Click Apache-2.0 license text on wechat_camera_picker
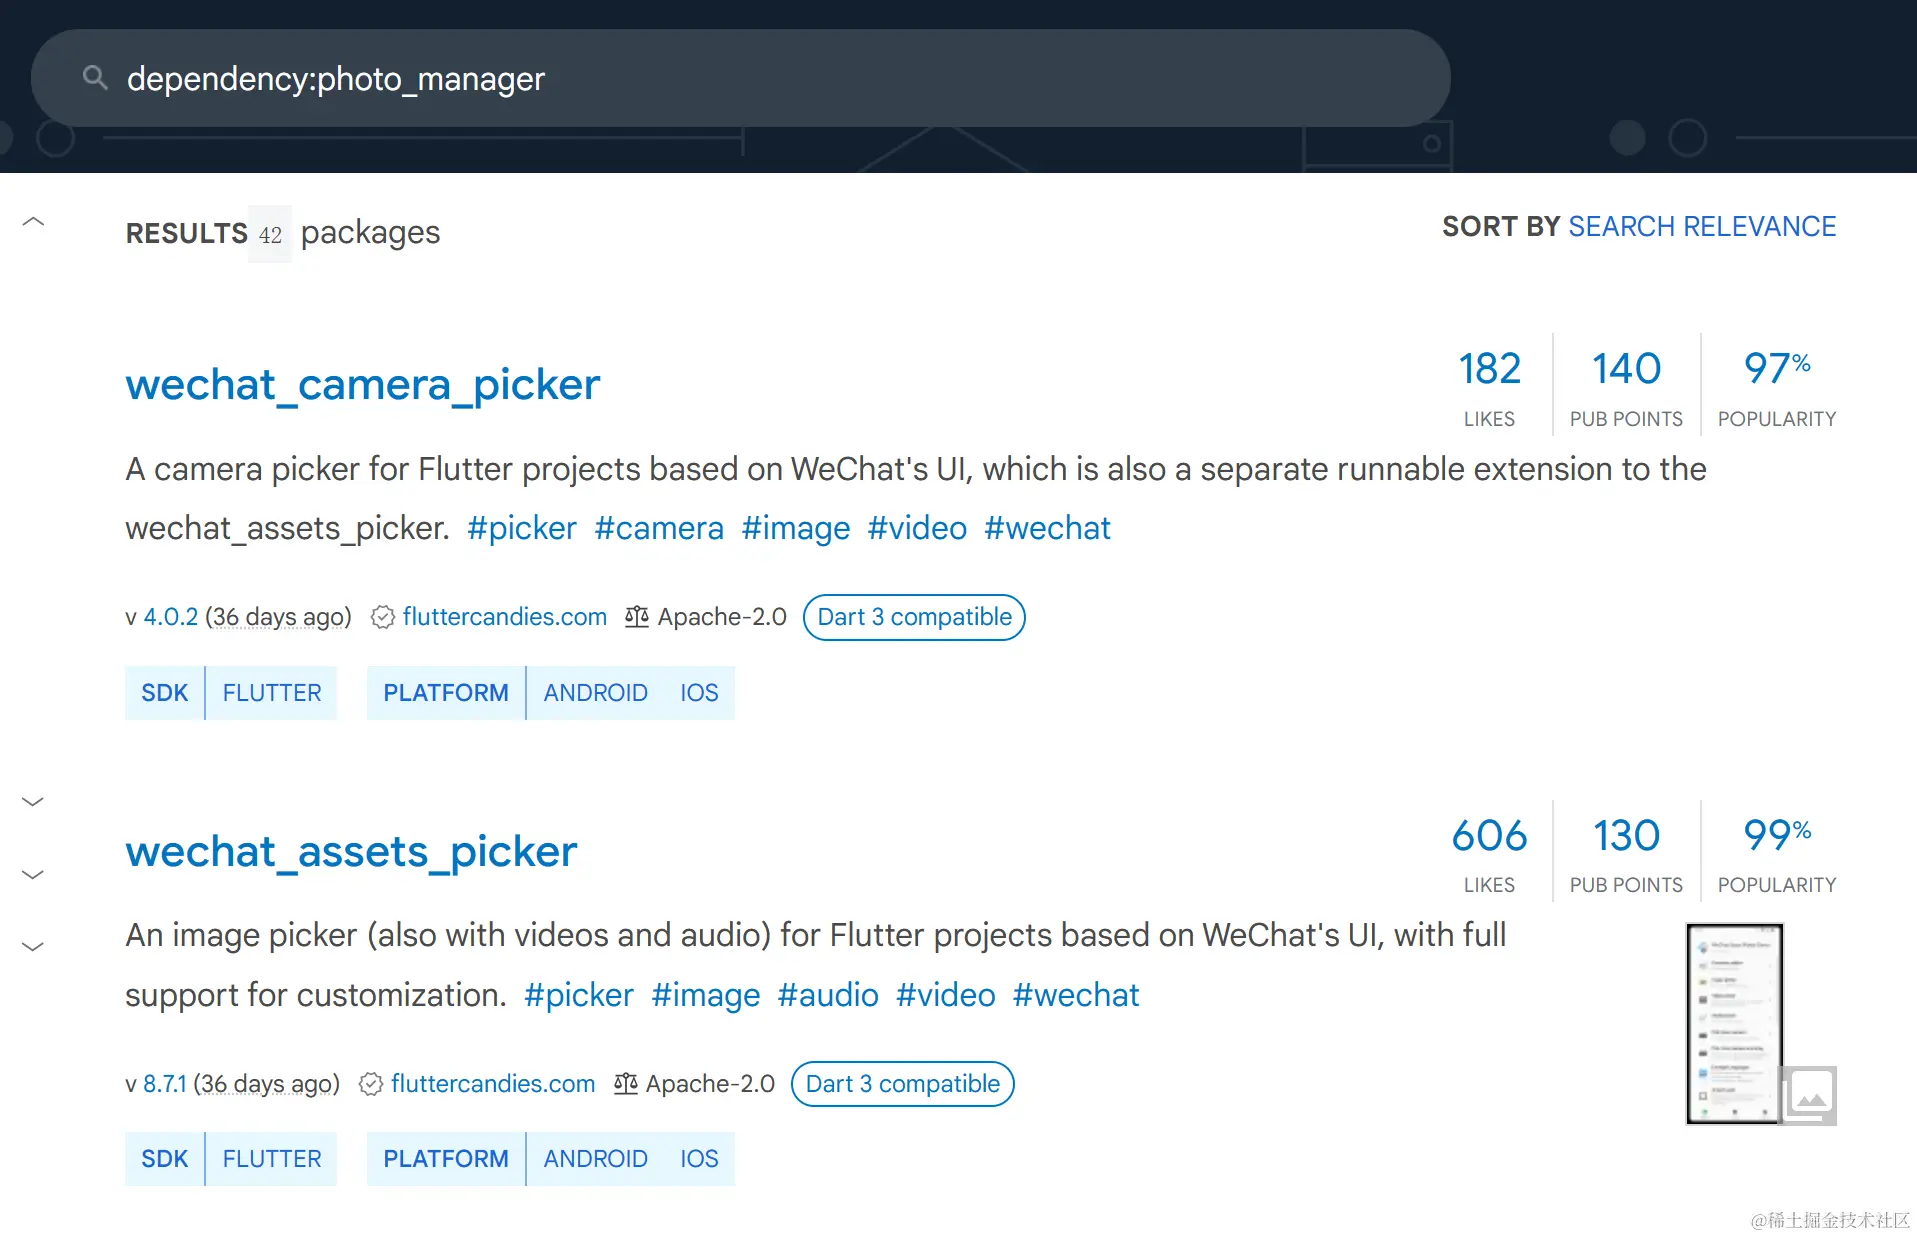This screenshot has width=1917, height=1237. point(722,617)
